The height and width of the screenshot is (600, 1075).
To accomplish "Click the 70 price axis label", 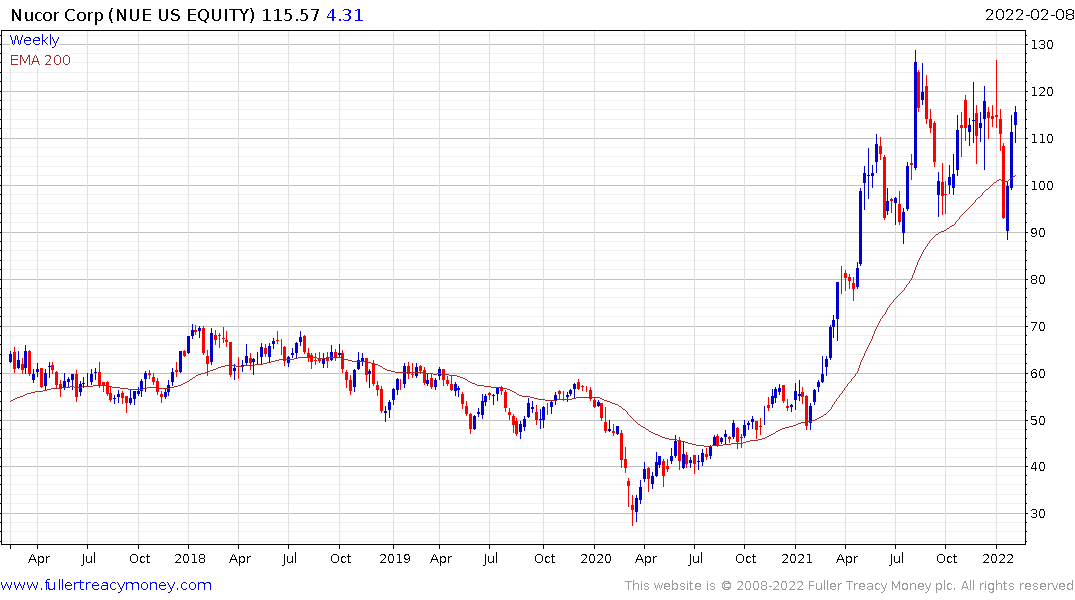I will [x=1038, y=326].
